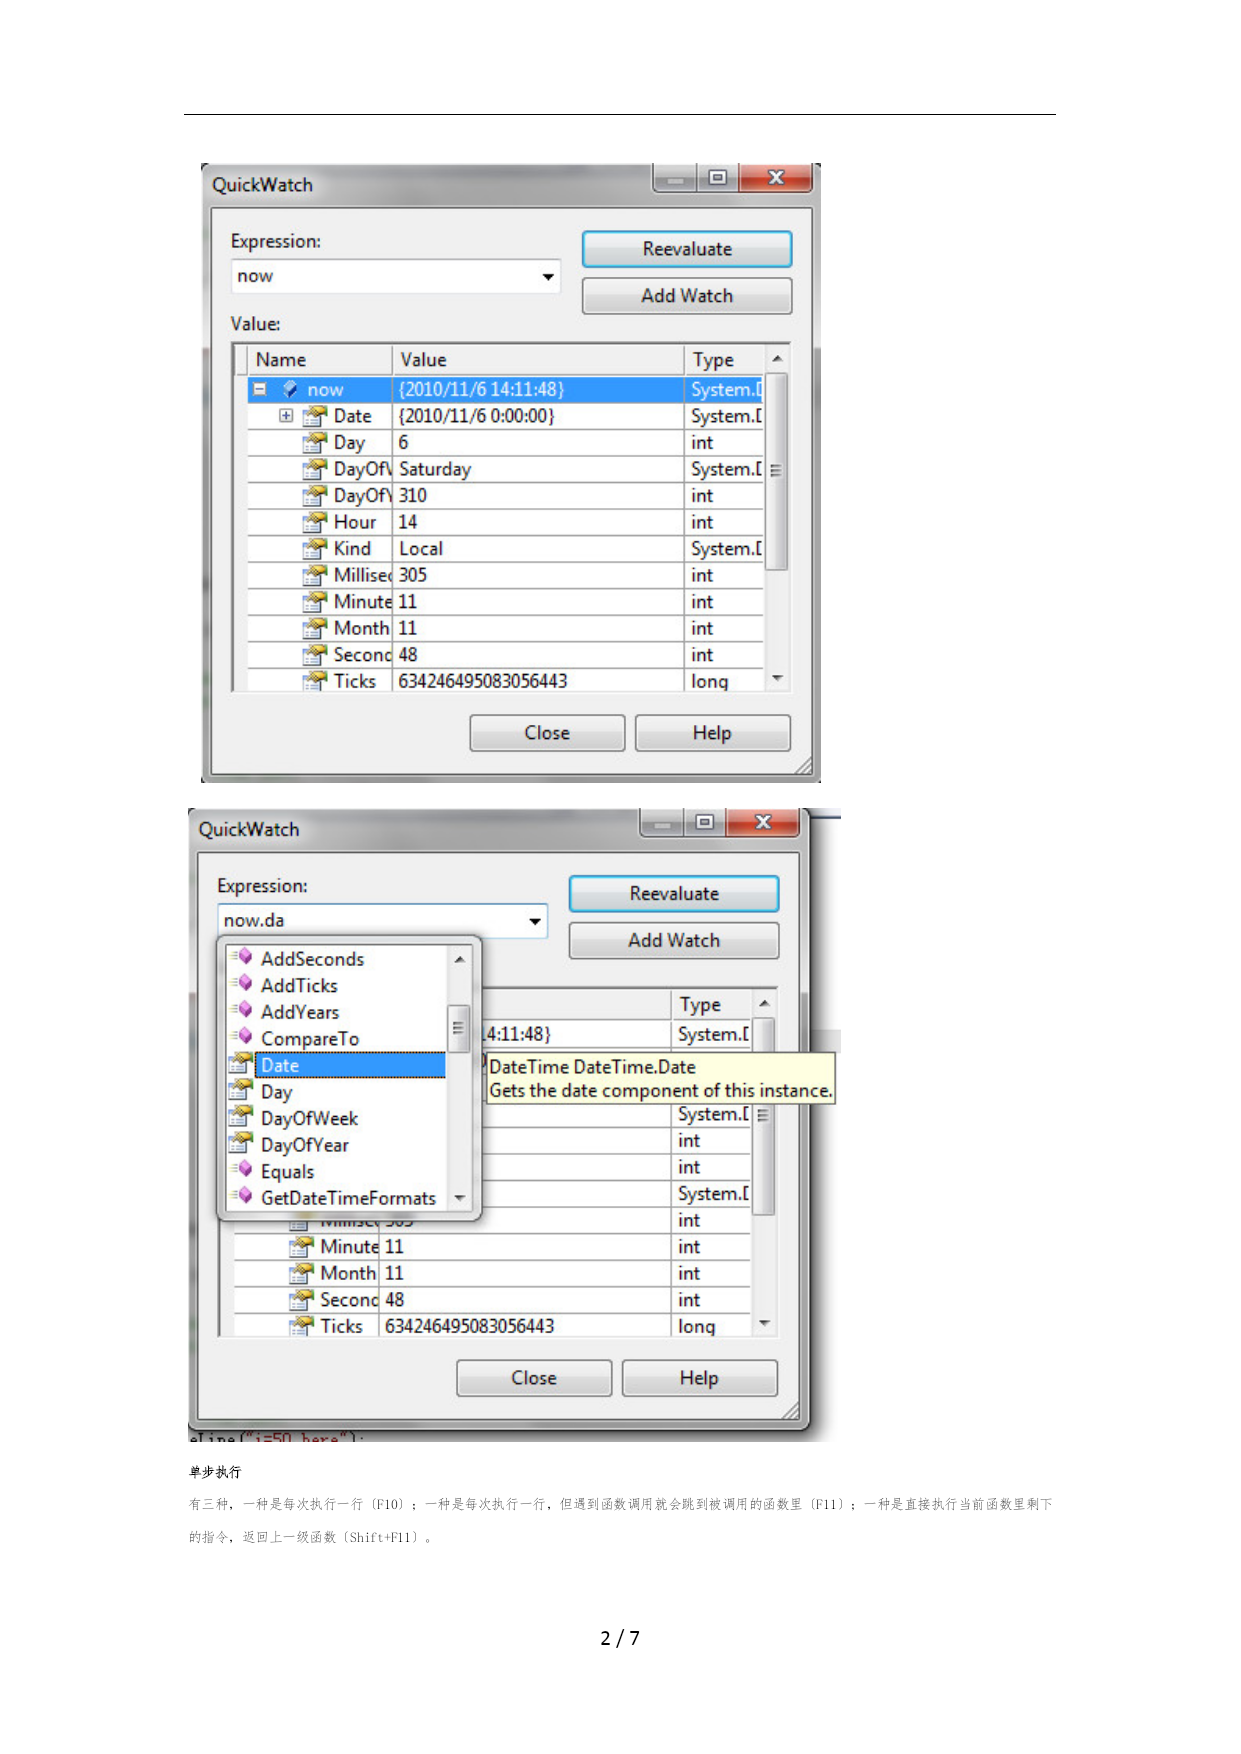Click the Type column header in lower grid
Screen dimensions: 1241x1754
click(x=712, y=1005)
